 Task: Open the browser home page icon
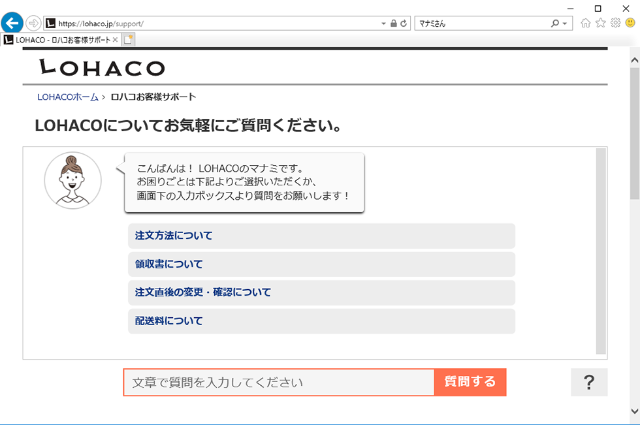(586, 22)
